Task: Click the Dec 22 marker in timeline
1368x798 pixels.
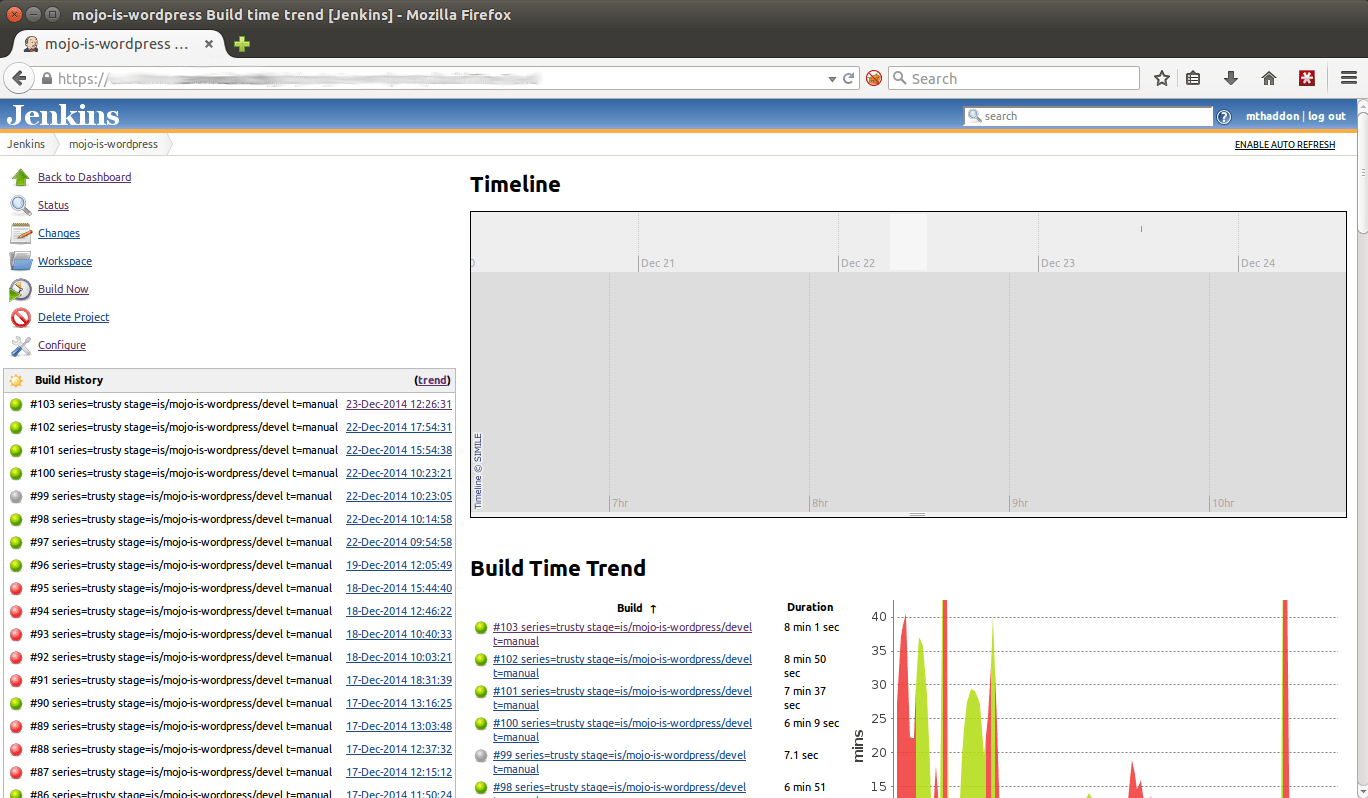Action: pyautogui.click(x=858, y=264)
